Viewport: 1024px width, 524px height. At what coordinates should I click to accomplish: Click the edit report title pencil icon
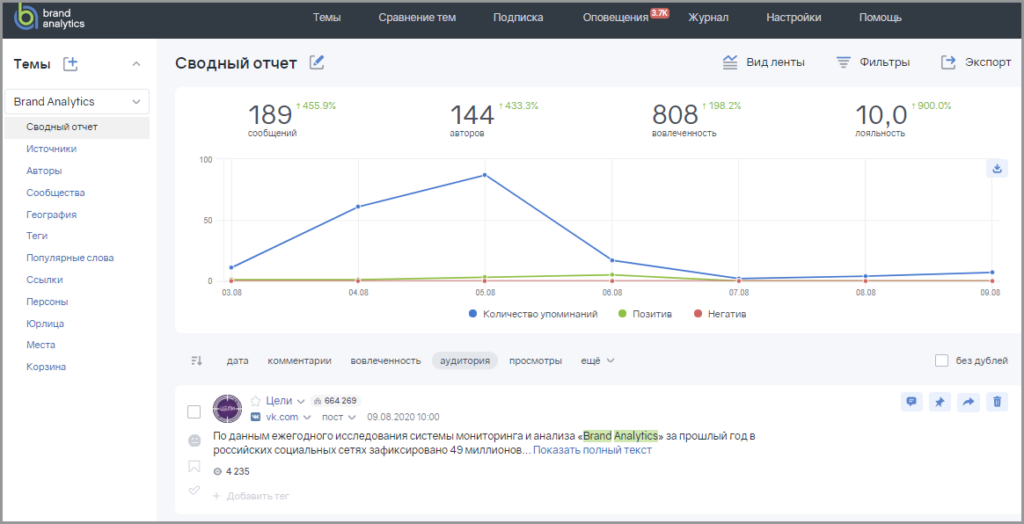pos(317,63)
